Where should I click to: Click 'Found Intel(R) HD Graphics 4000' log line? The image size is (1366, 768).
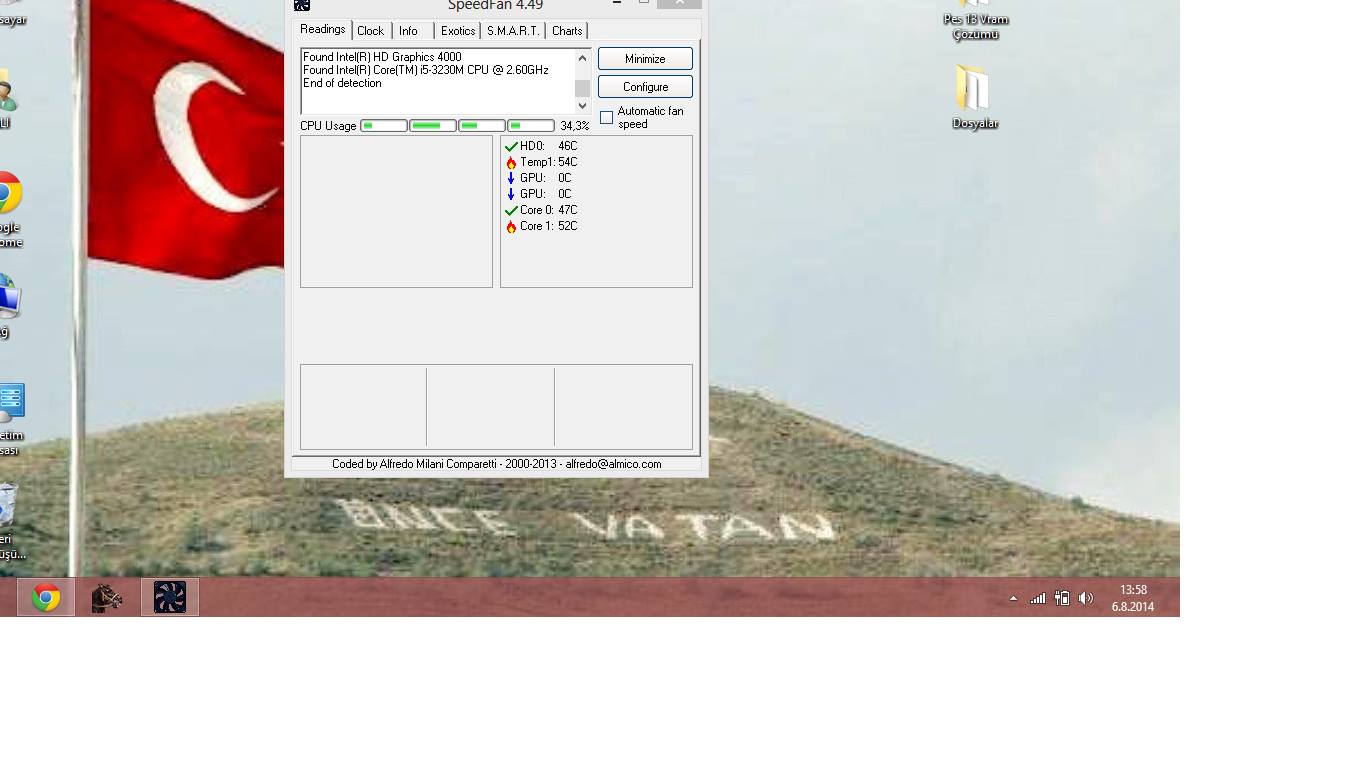[383, 57]
